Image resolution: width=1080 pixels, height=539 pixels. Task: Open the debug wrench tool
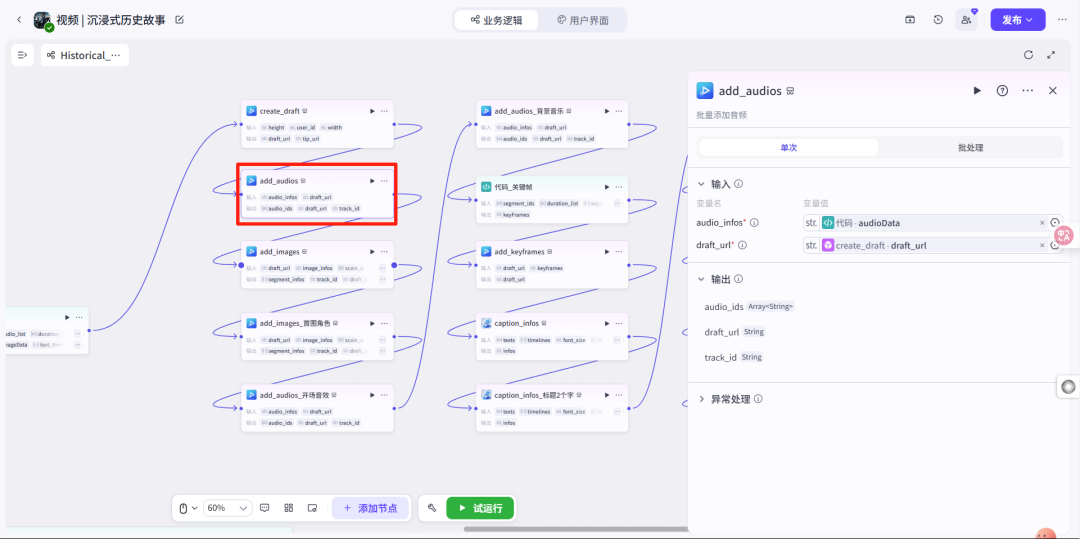pyautogui.click(x=432, y=508)
